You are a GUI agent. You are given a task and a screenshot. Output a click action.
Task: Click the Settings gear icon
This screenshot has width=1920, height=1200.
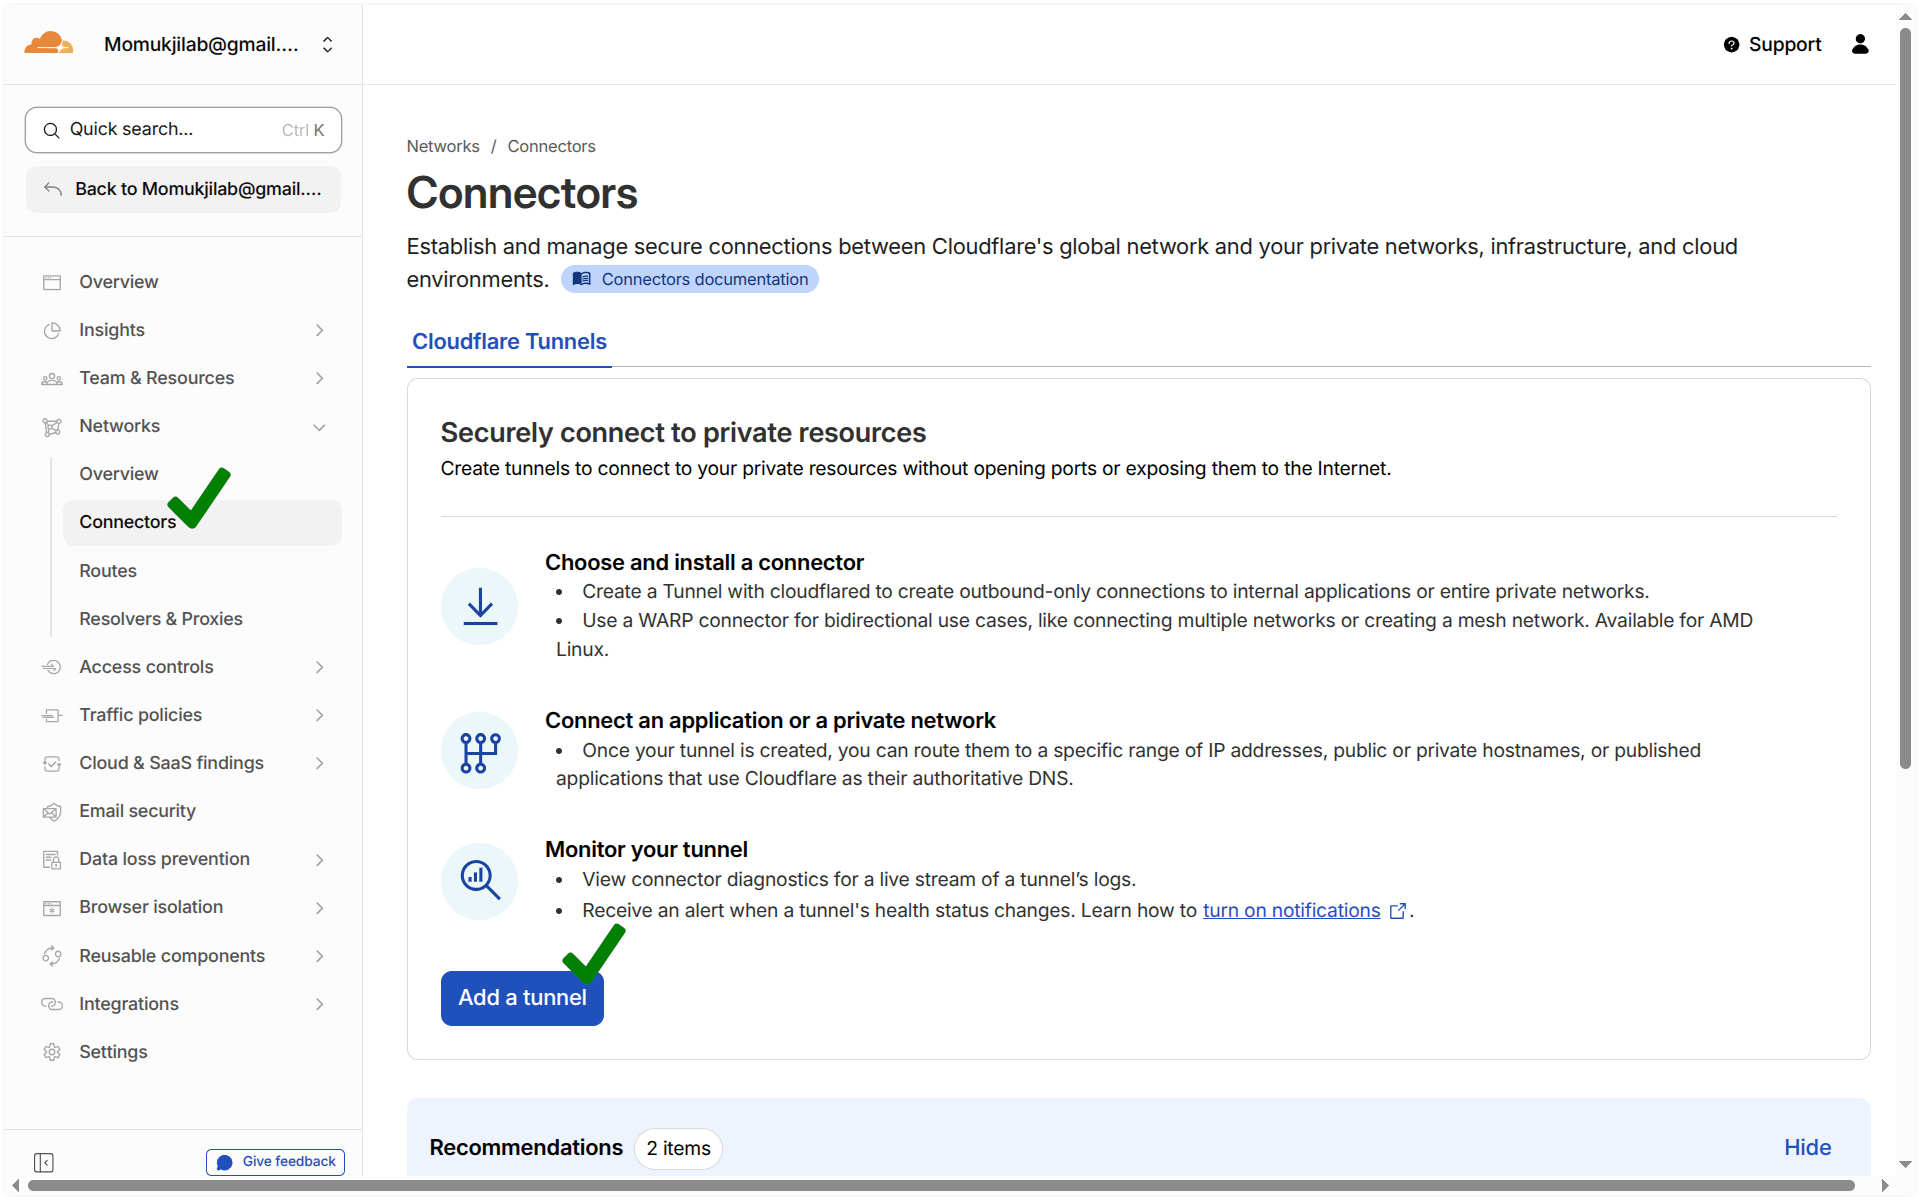point(52,1052)
